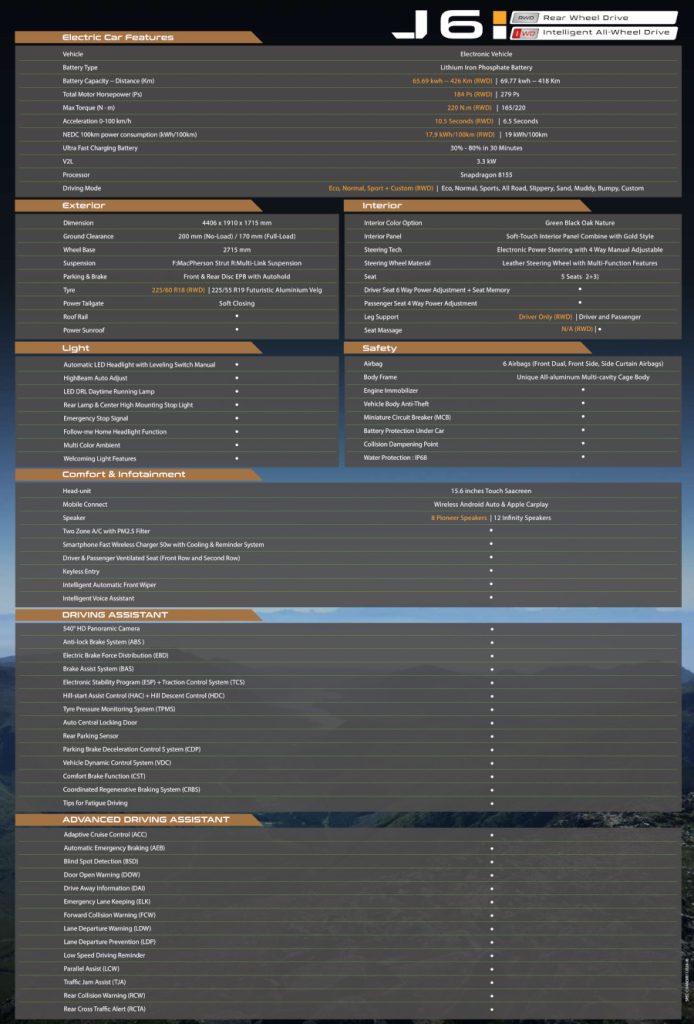The image size is (694, 1024).
Task: Click the RWD badge icon
Action: [526, 18]
